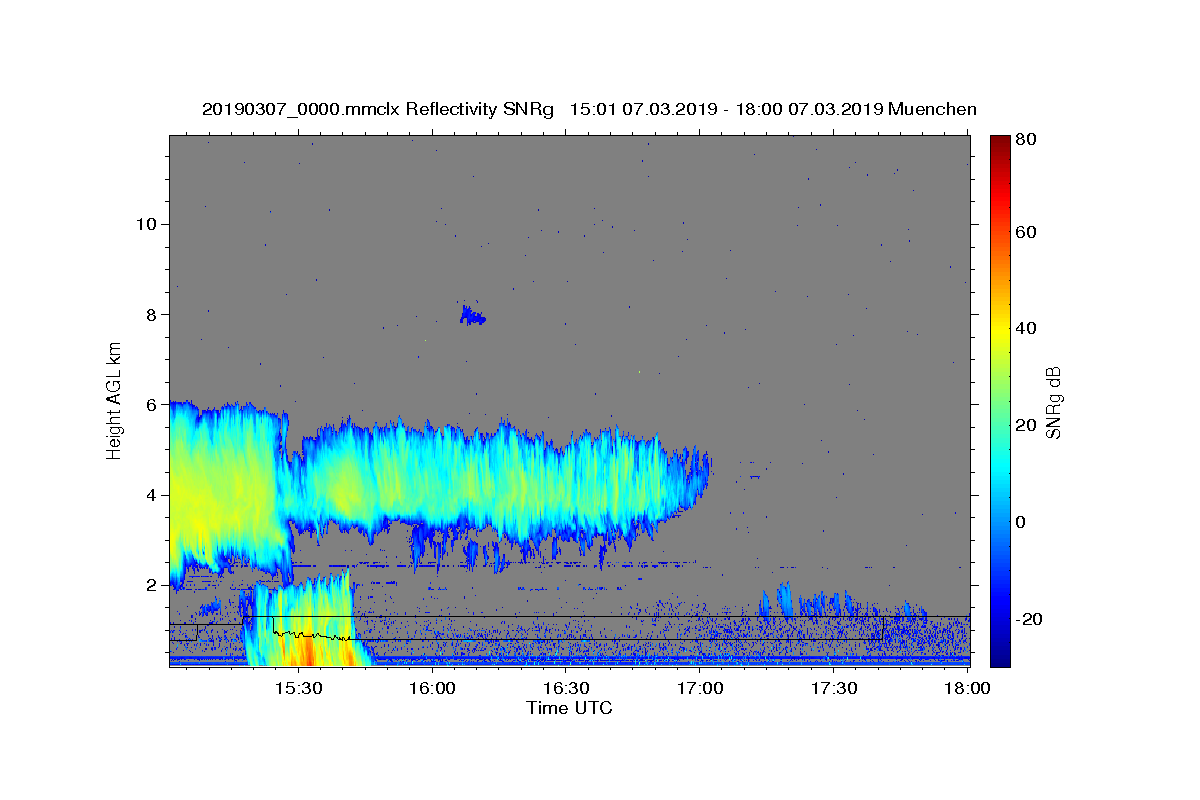The image size is (1200, 800).
Task: Click the colorbar value 40
Action: 1026,328
